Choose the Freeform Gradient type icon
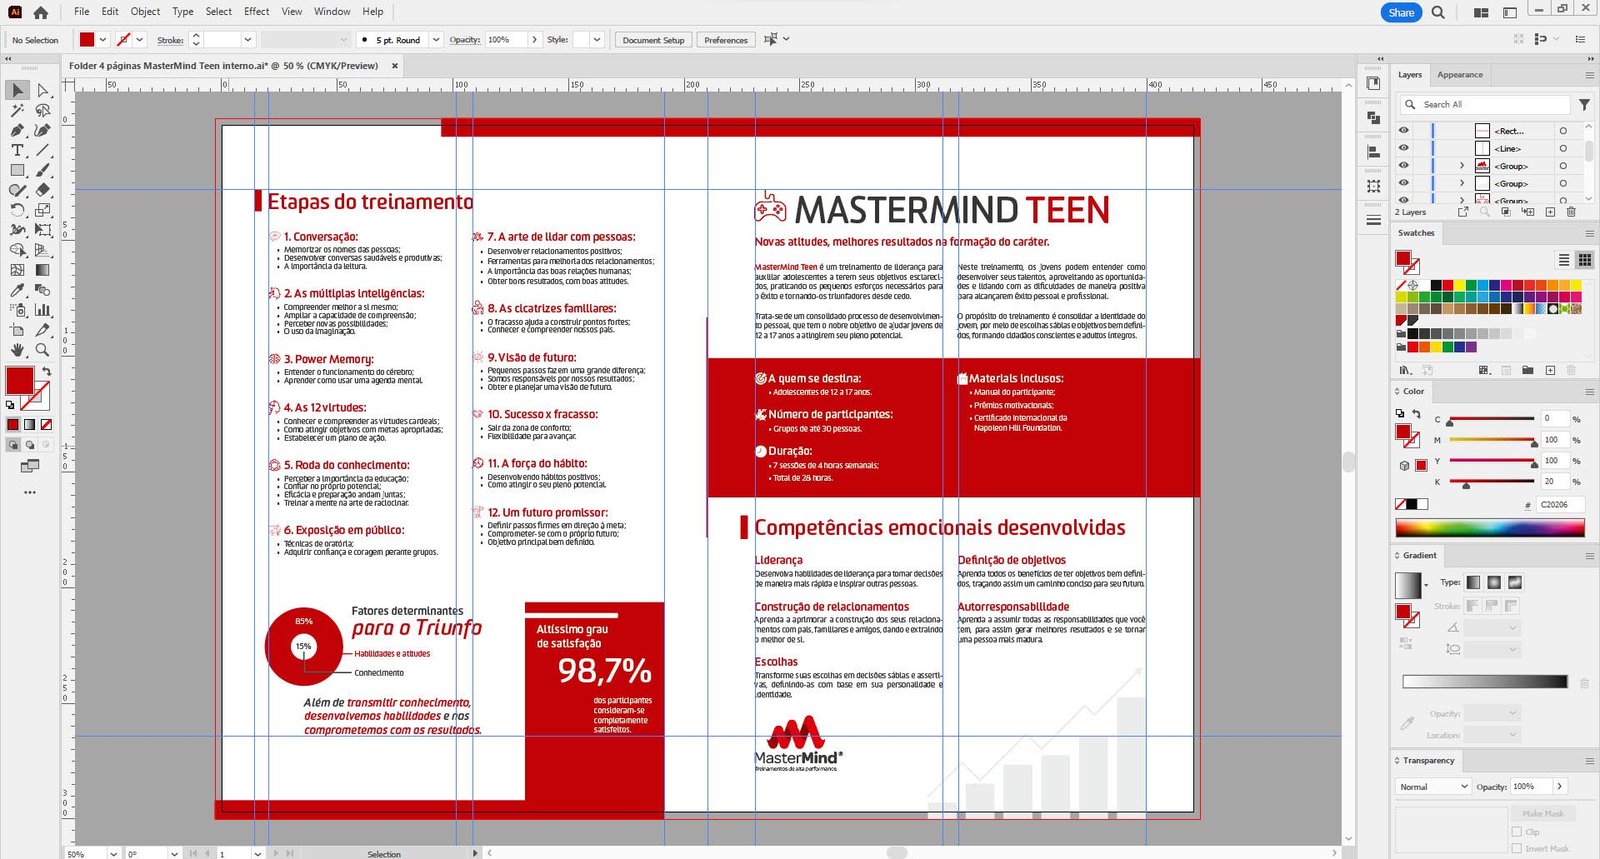Screen dimensions: 1600x859 click(x=1515, y=582)
